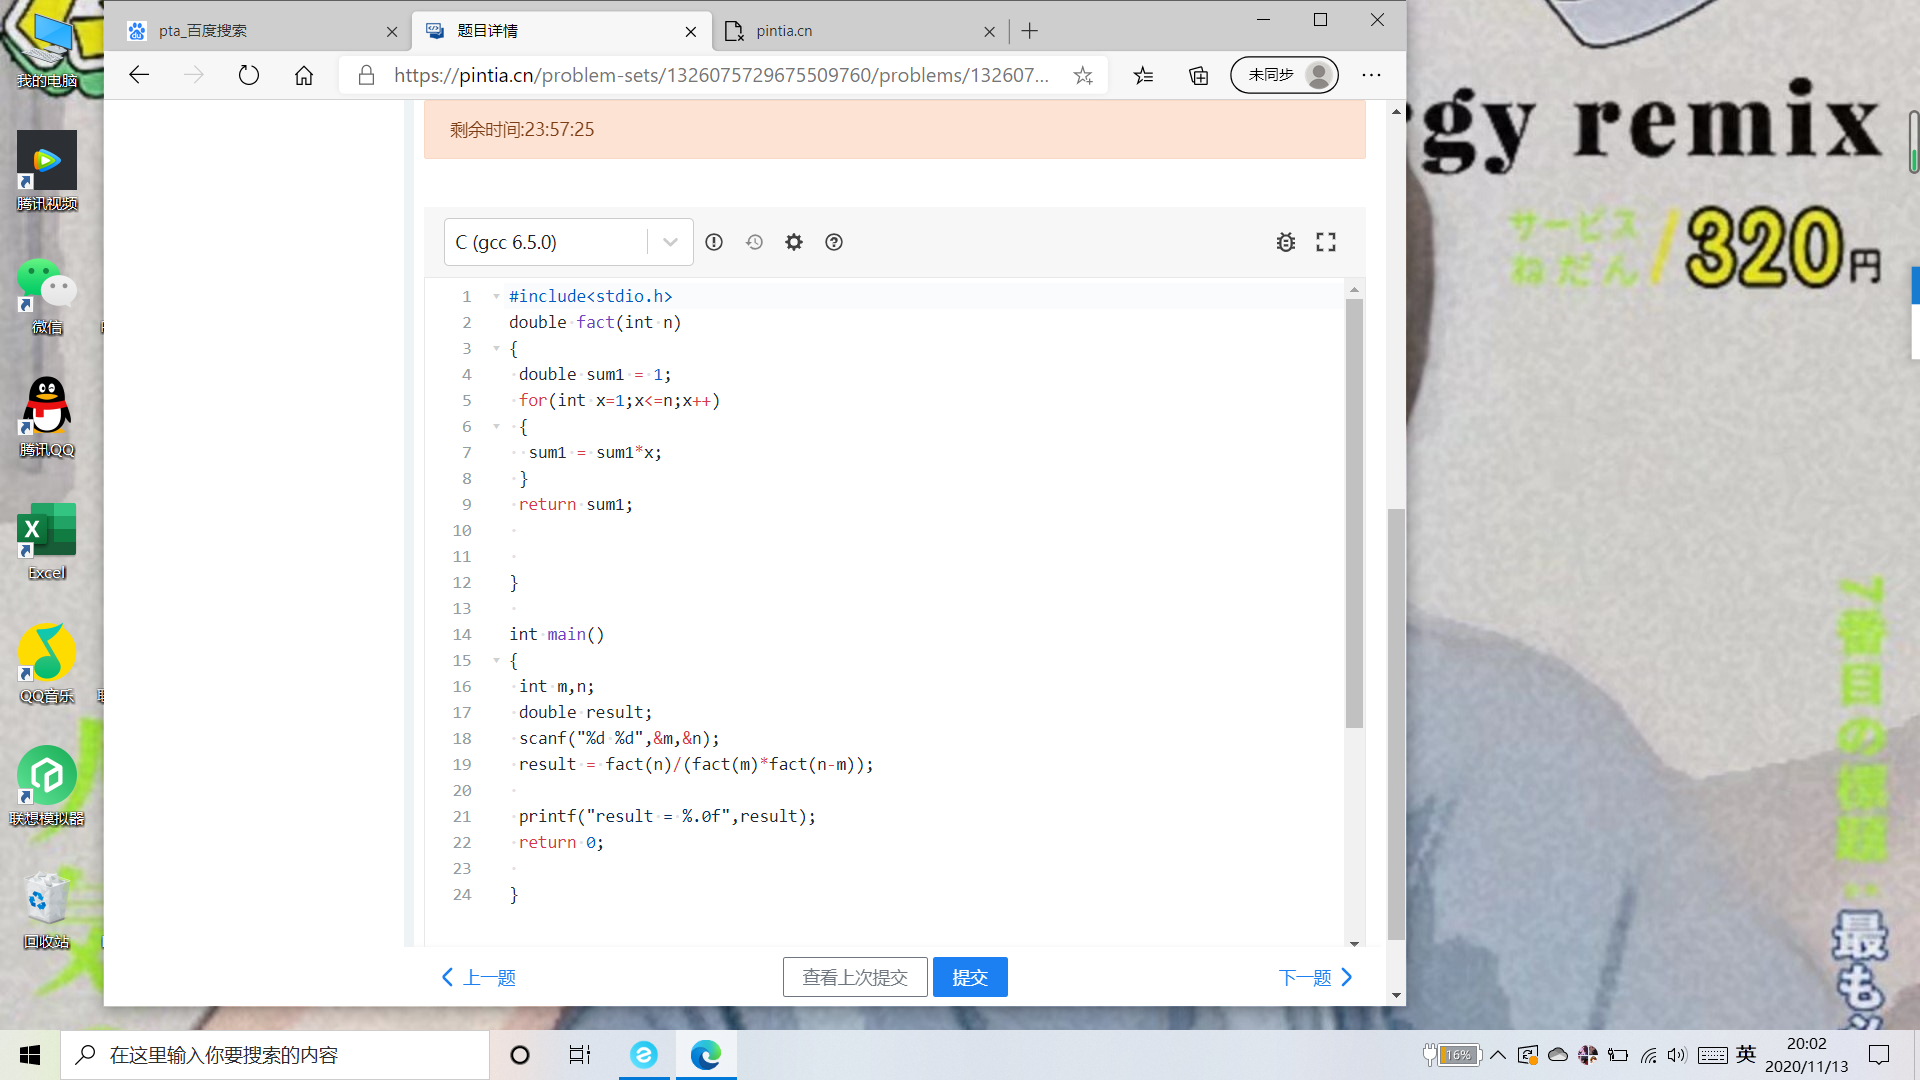Collapse fold arrow on line 6

pyautogui.click(x=496, y=426)
